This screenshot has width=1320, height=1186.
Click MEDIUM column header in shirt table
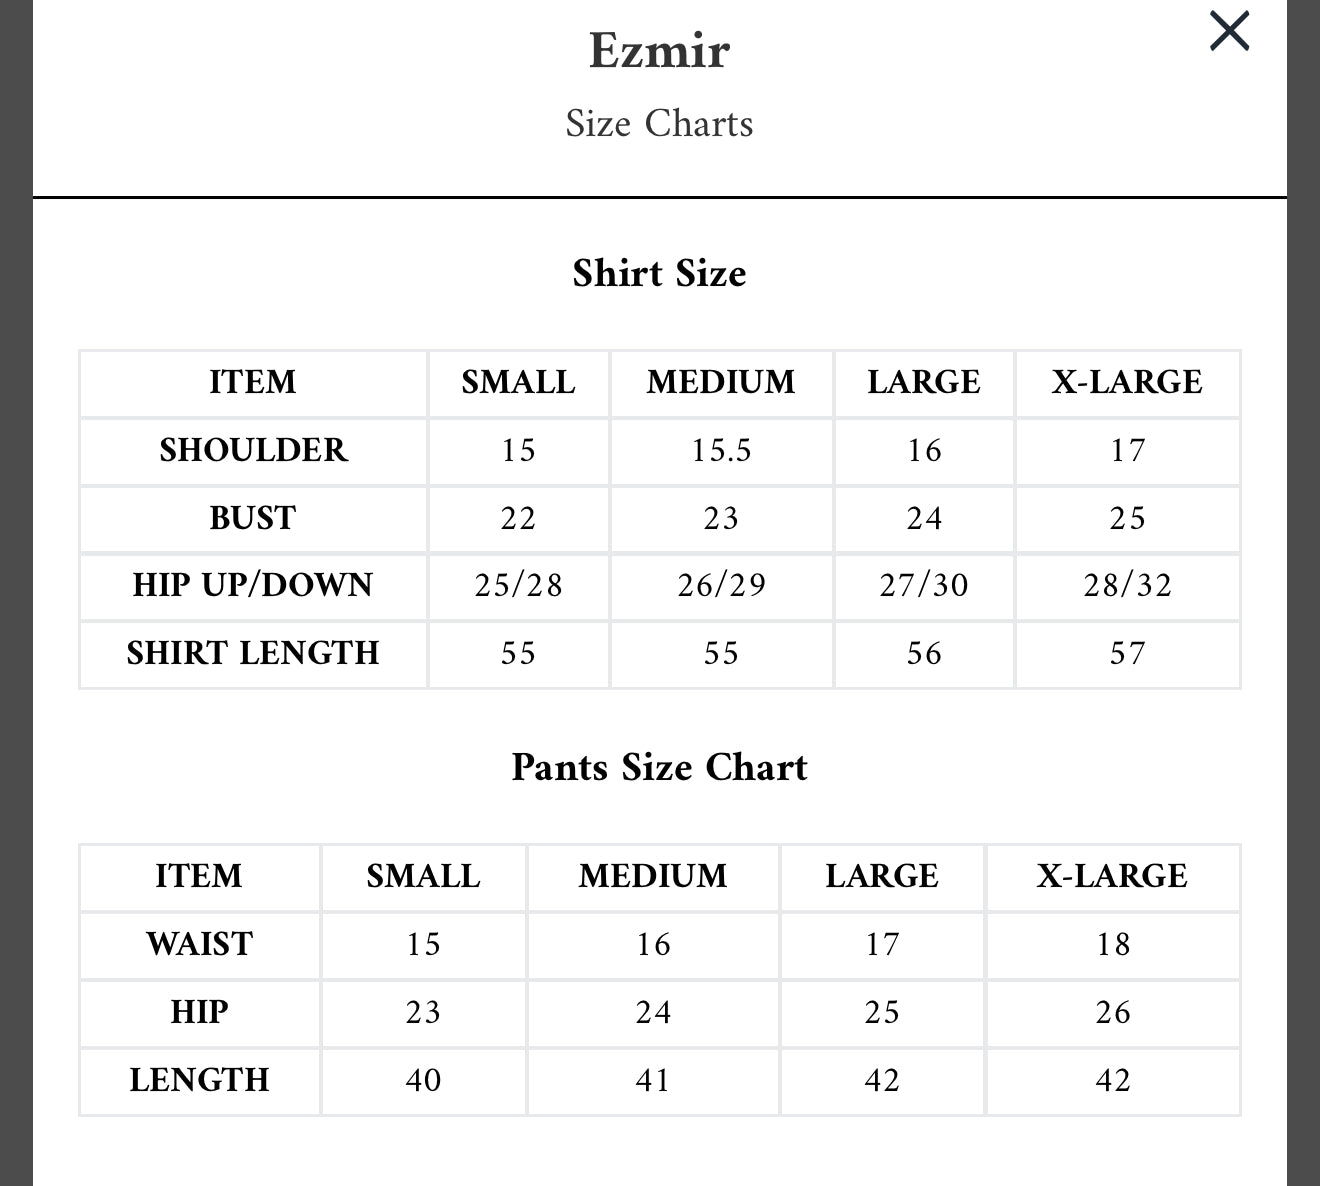pos(721,382)
